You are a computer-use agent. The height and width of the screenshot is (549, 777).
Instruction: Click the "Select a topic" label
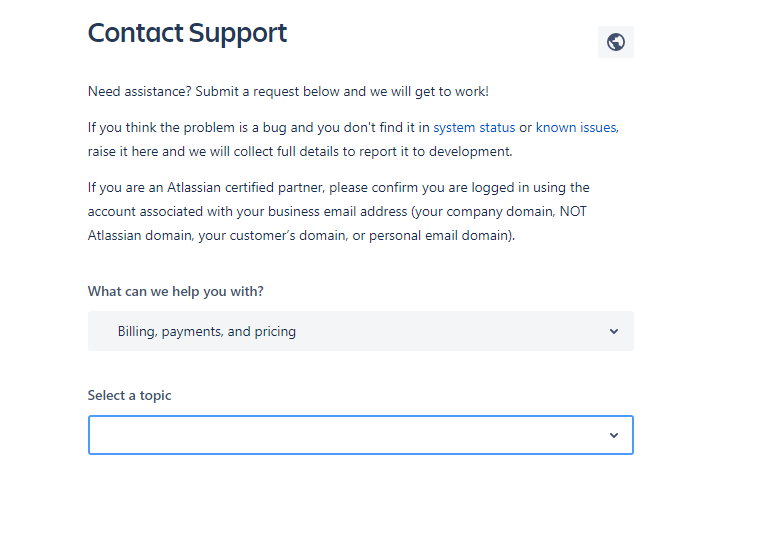coord(130,395)
